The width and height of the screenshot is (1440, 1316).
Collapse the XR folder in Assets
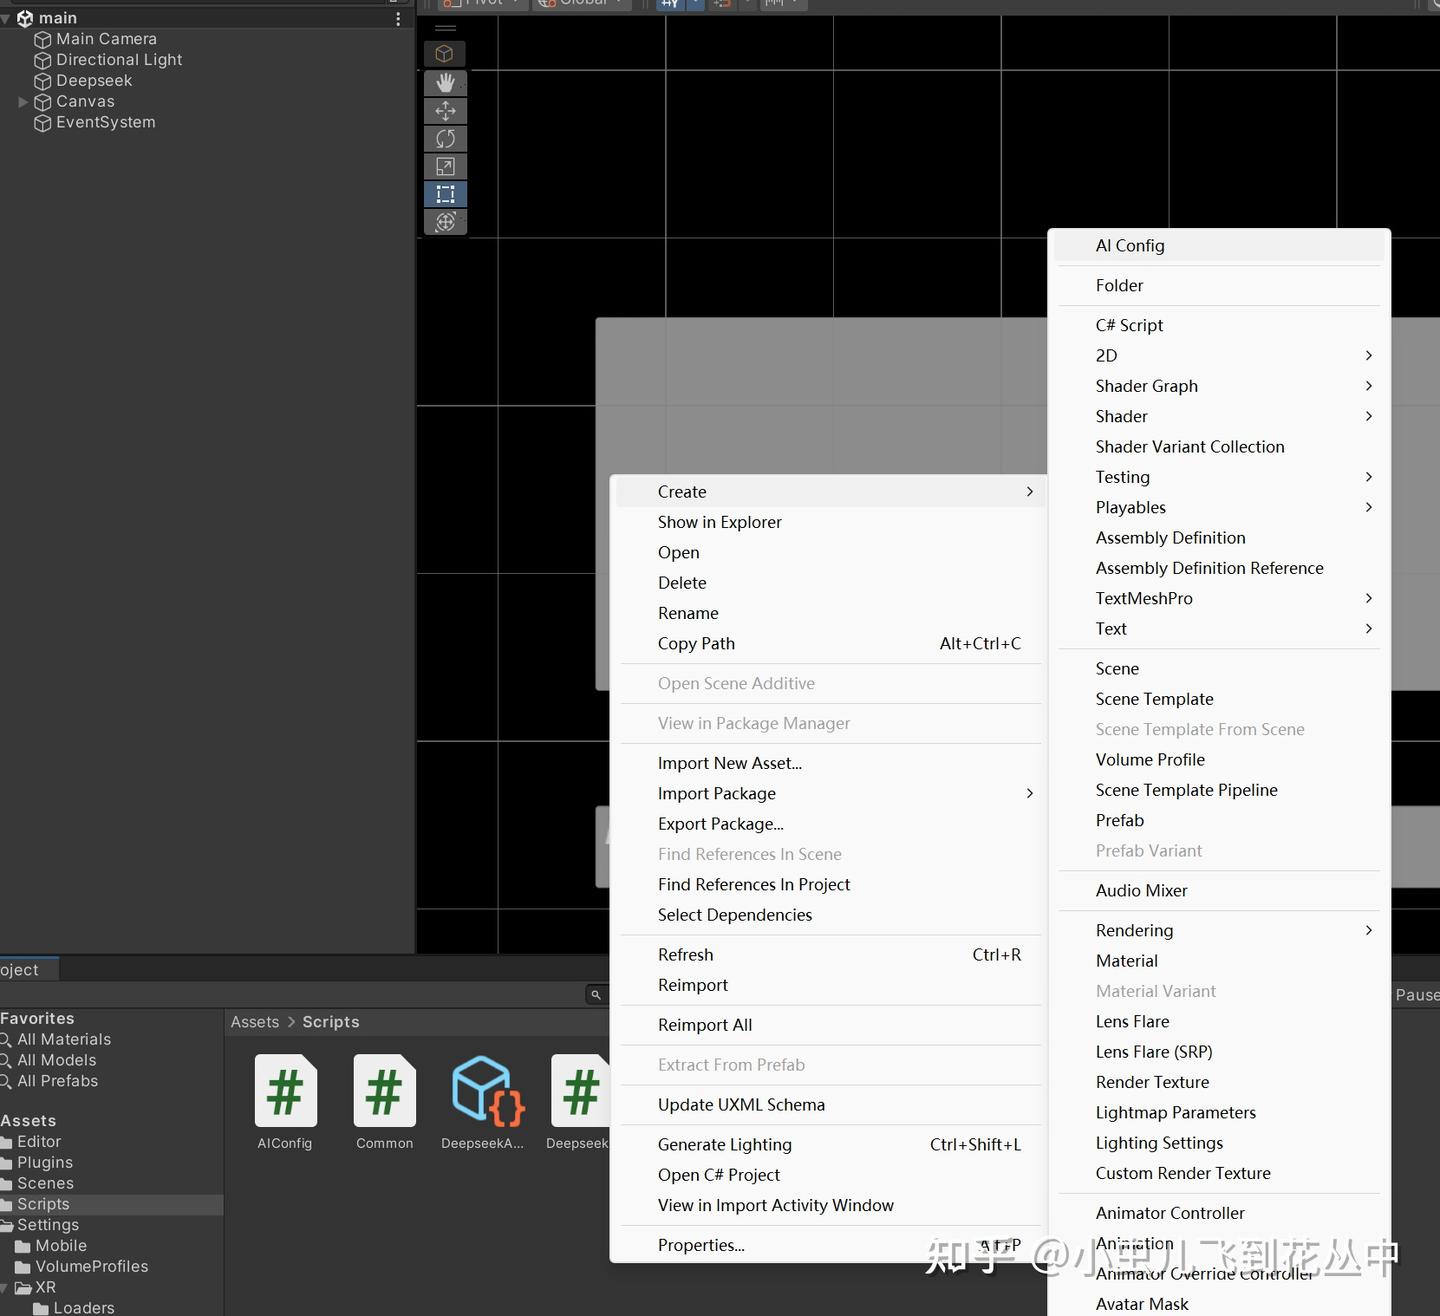click(x=5, y=1288)
